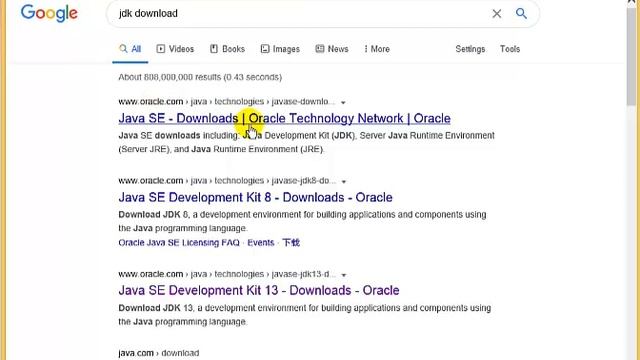This screenshot has width=640, height=360.
Task: Switch to the Books tab
Action: (x=227, y=49)
